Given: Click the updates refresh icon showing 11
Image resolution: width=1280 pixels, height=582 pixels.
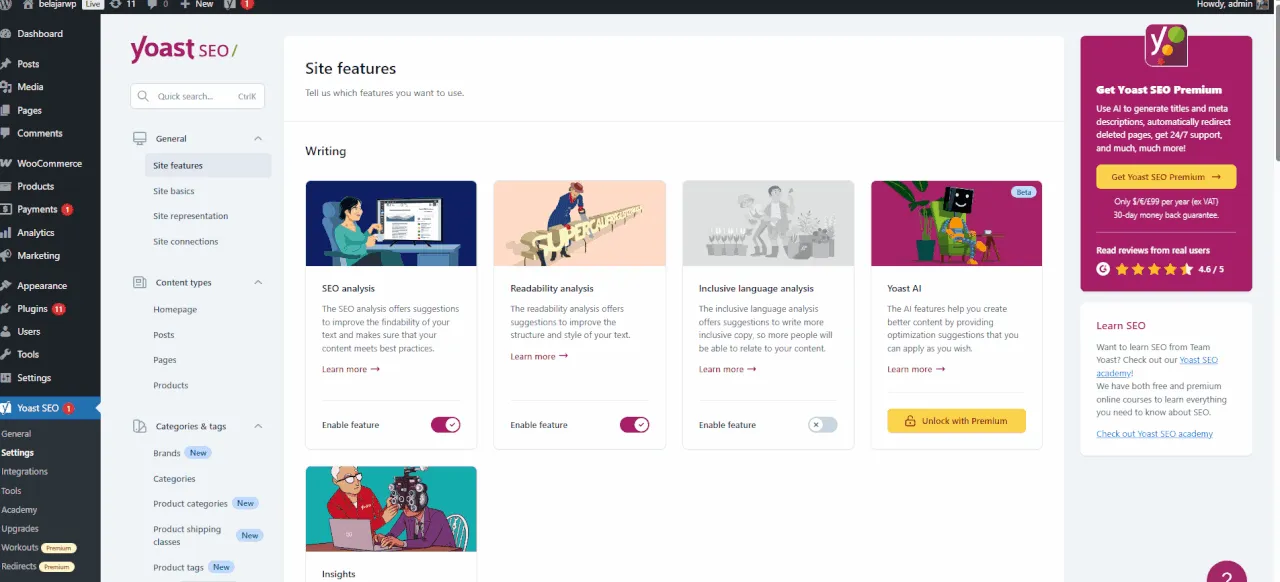Looking at the screenshot, I should coord(116,4).
